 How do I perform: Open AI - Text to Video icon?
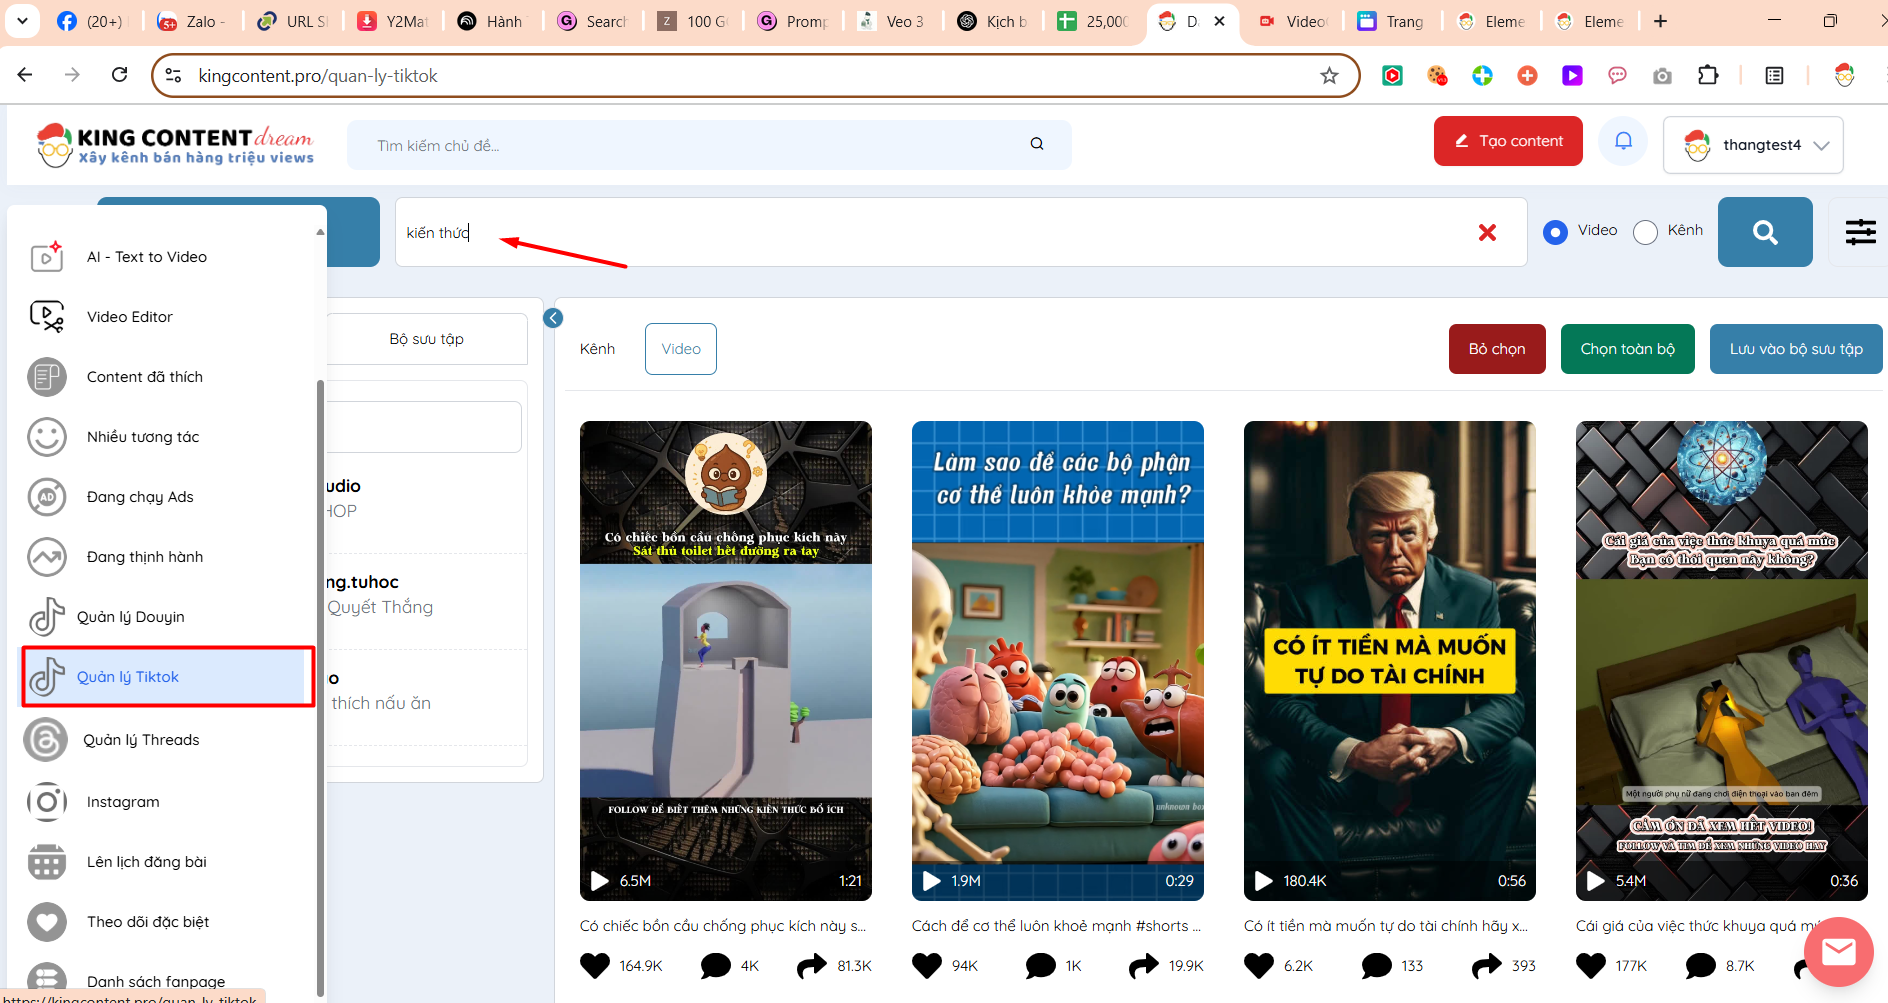click(x=47, y=256)
